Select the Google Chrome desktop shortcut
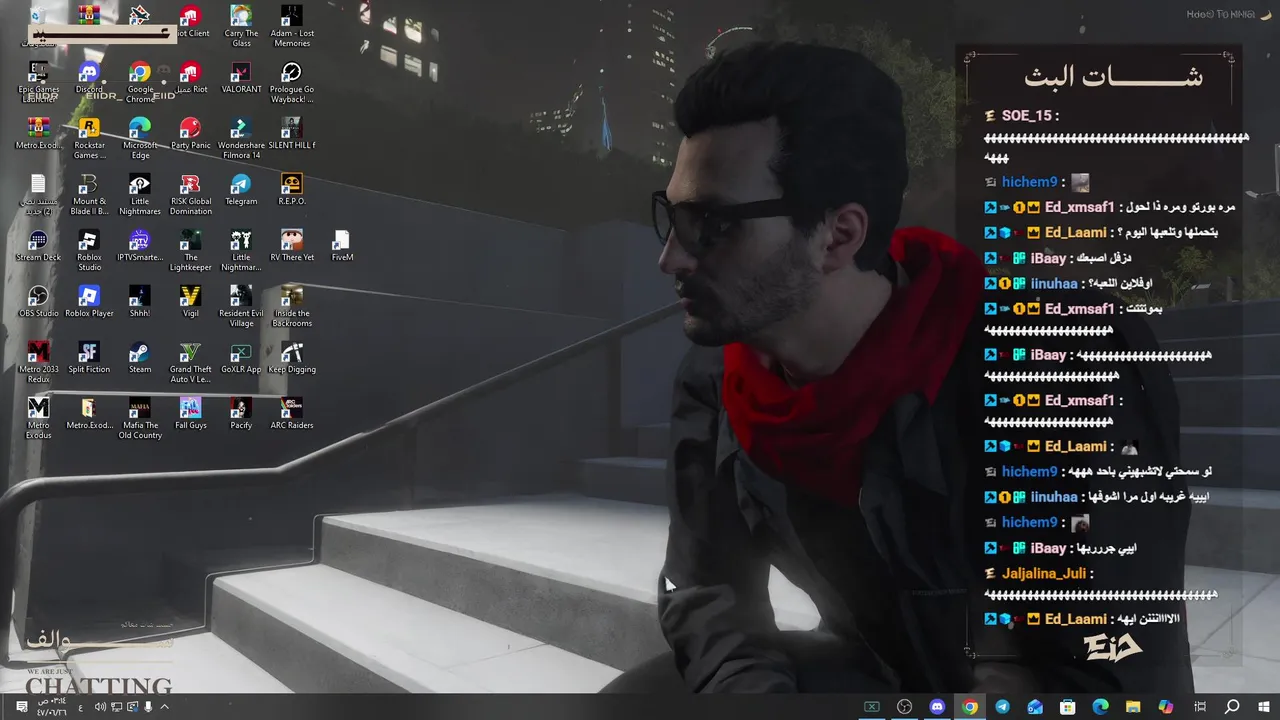Viewport: 1280px width, 720px height. click(x=140, y=82)
